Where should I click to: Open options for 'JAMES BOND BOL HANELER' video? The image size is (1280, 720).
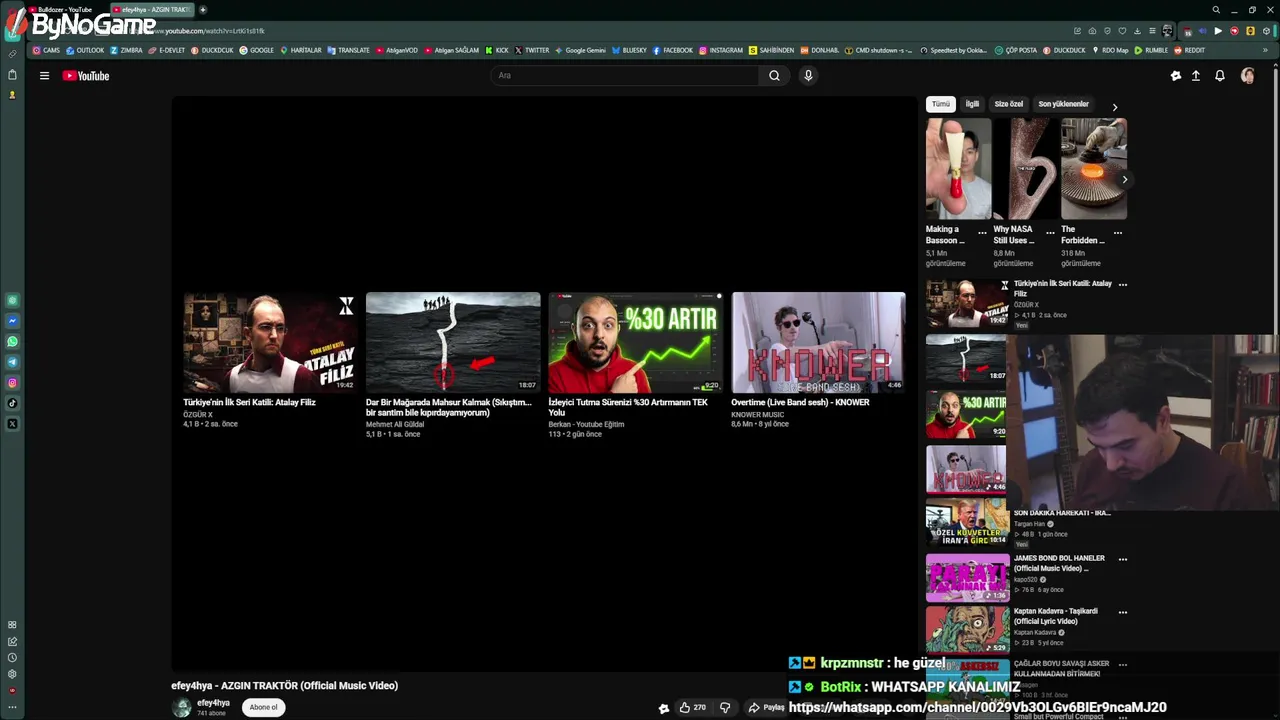point(1123,559)
